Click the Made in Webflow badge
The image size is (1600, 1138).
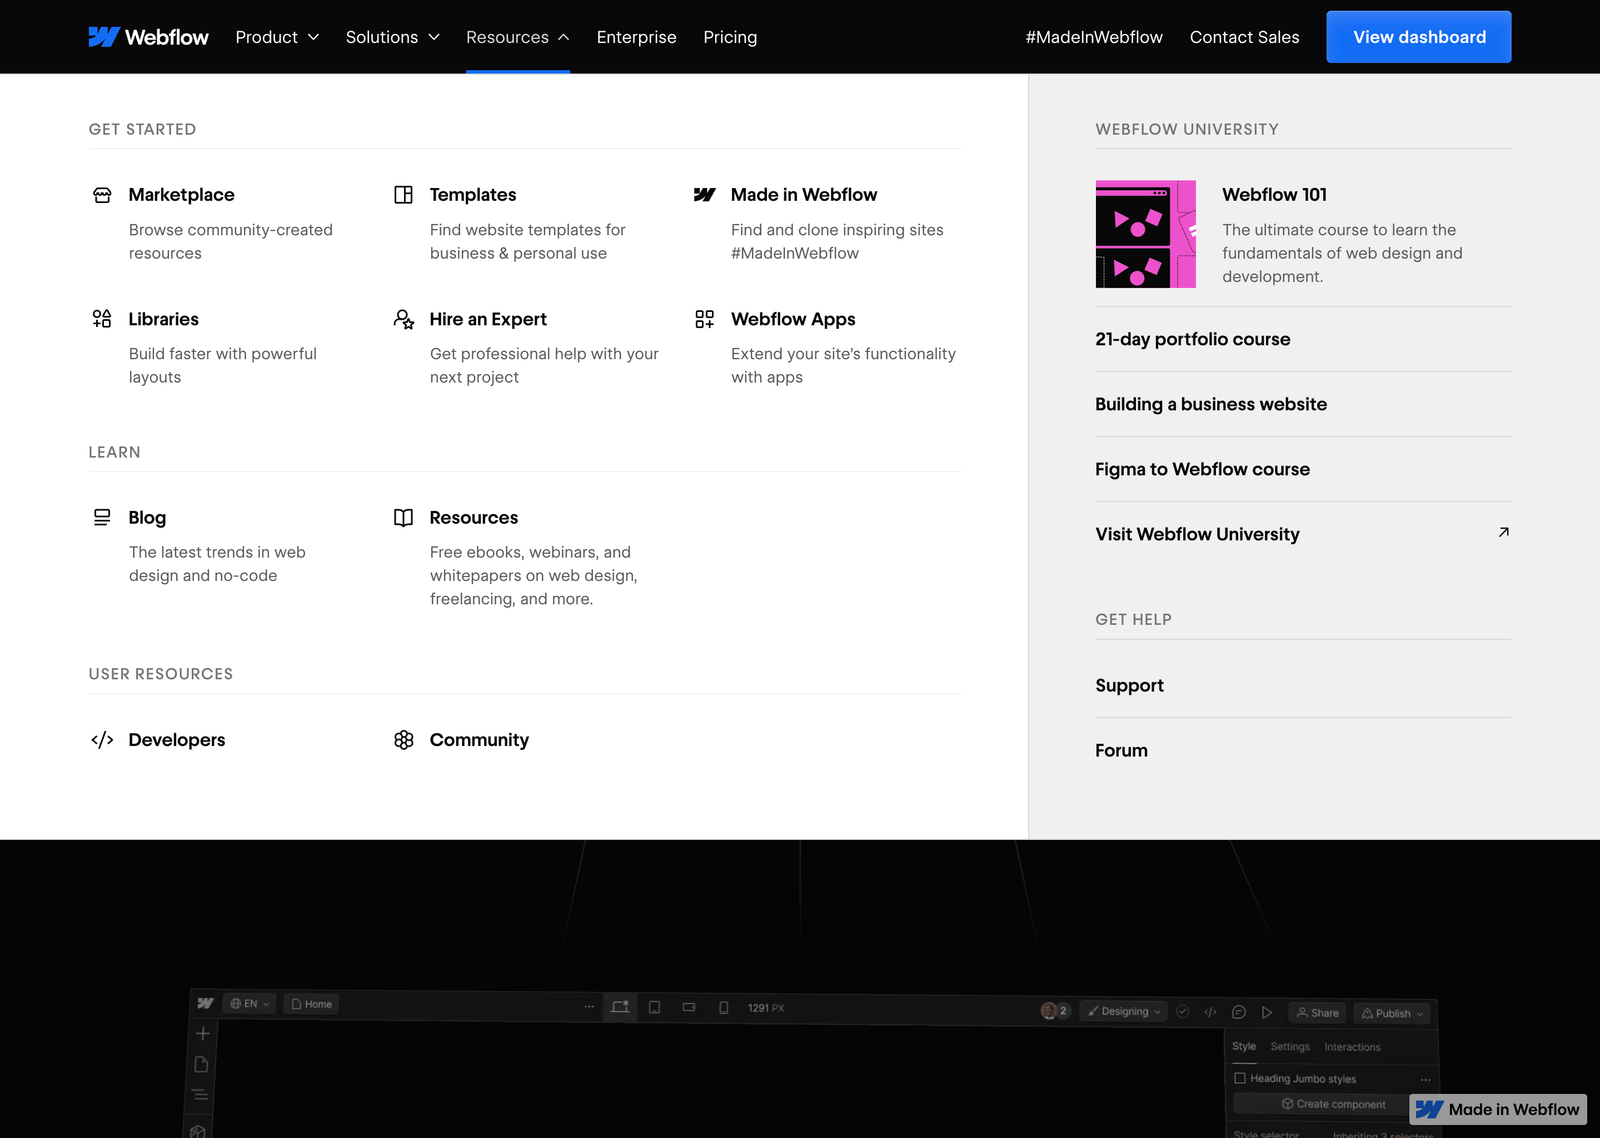1498,1109
